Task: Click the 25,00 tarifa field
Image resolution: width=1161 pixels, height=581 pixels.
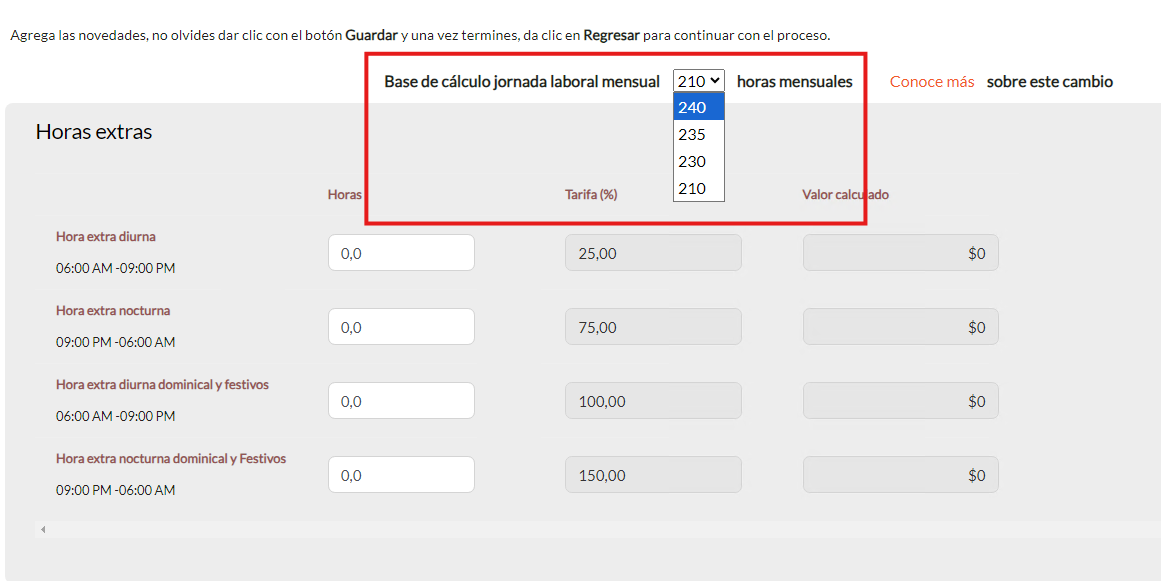Action: click(x=653, y=253)
